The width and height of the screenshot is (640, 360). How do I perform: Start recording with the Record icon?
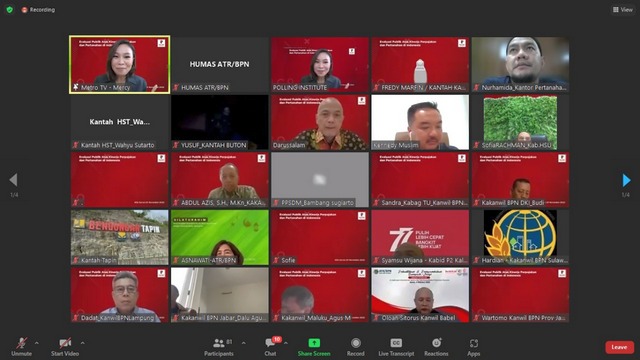click(x=356, y=343)
